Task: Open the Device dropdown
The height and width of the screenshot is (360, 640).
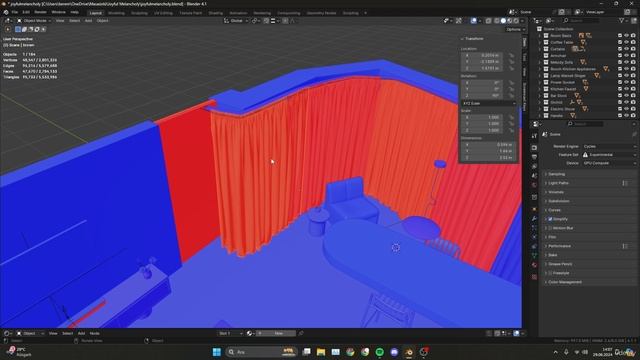Action: [x=609, y=163]
